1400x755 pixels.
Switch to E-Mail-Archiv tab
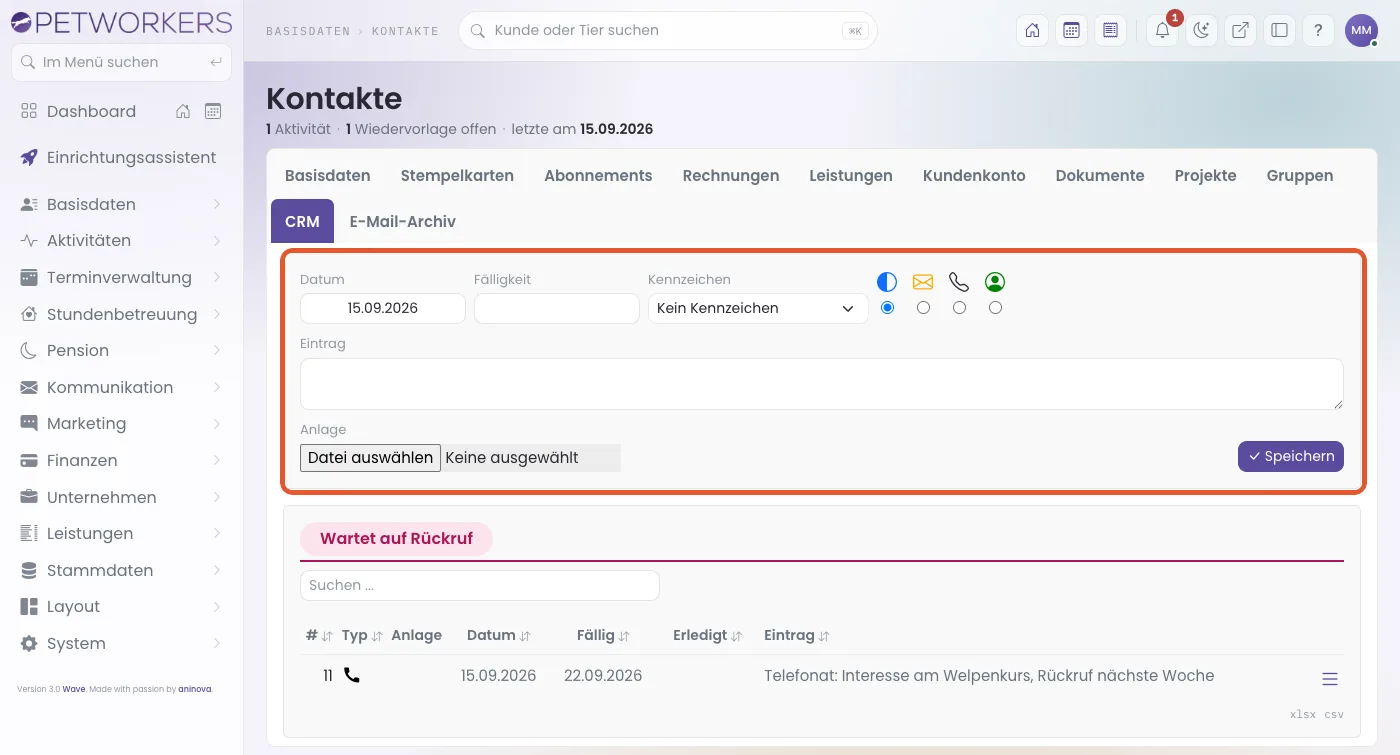[403, 221]
